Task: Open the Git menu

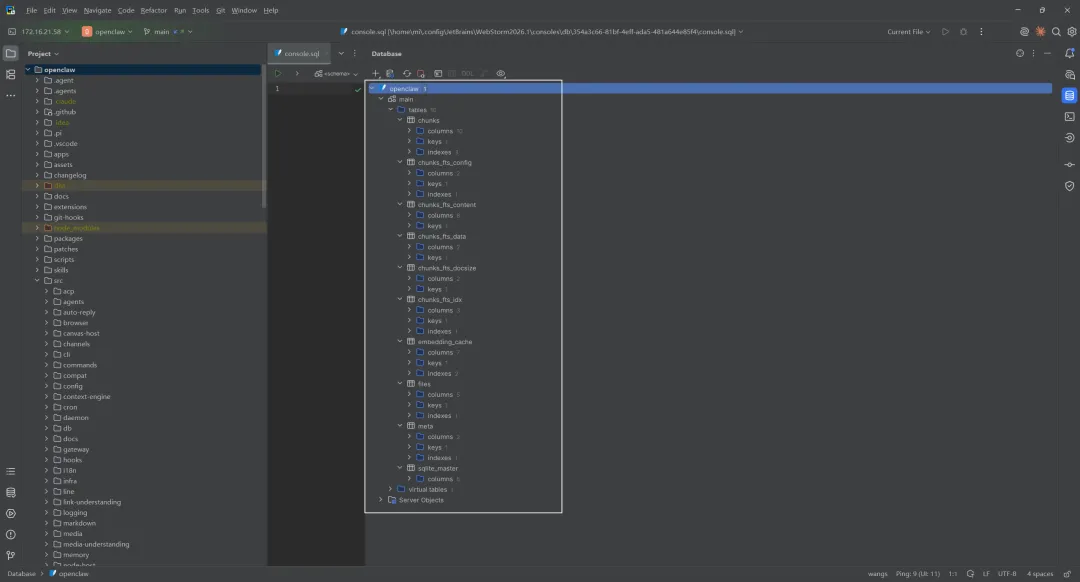Action: (x=220, y=10)
